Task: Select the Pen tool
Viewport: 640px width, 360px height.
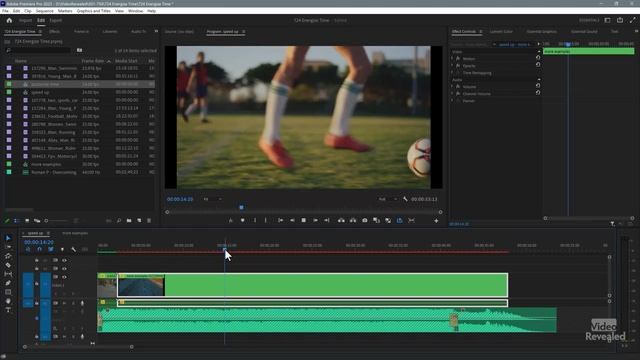Action: (8, 283)
